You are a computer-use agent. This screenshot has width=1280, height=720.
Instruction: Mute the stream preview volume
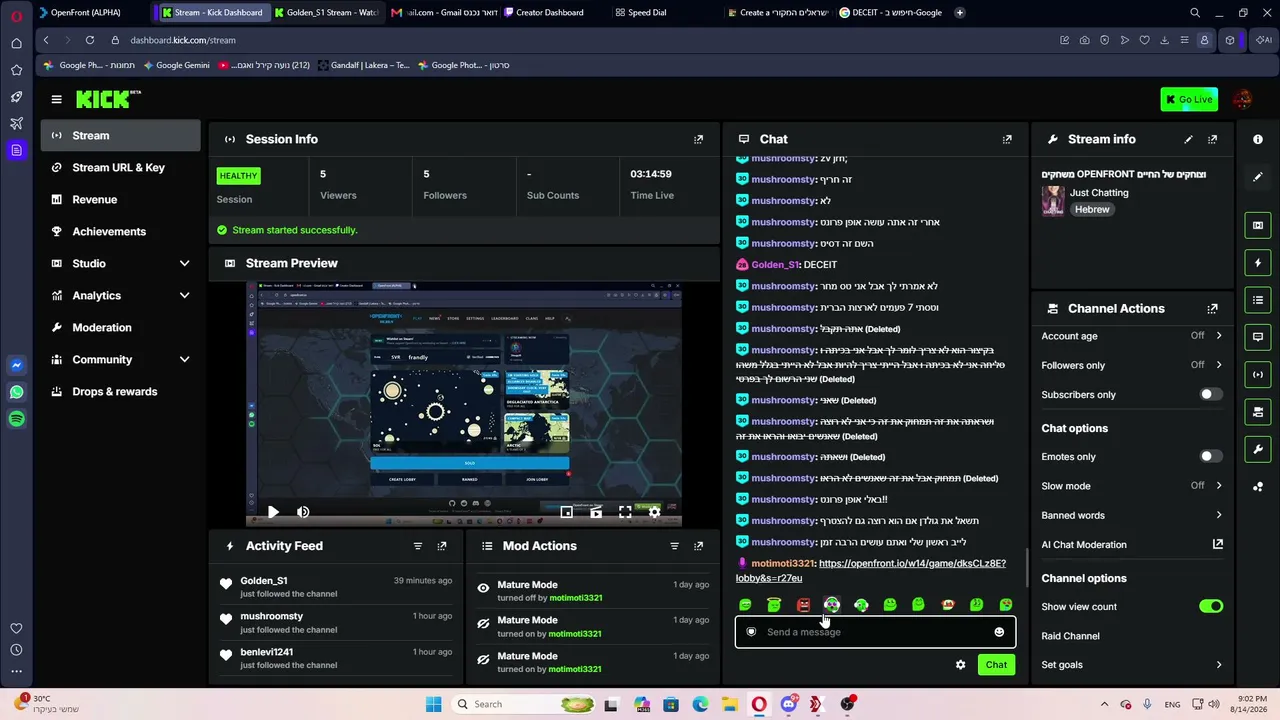click(x=303, y=512)
